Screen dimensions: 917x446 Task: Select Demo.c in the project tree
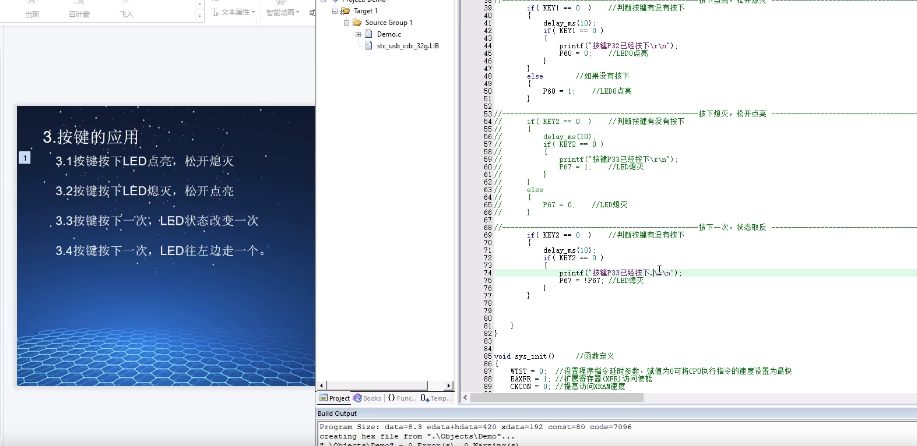[389, 34]
